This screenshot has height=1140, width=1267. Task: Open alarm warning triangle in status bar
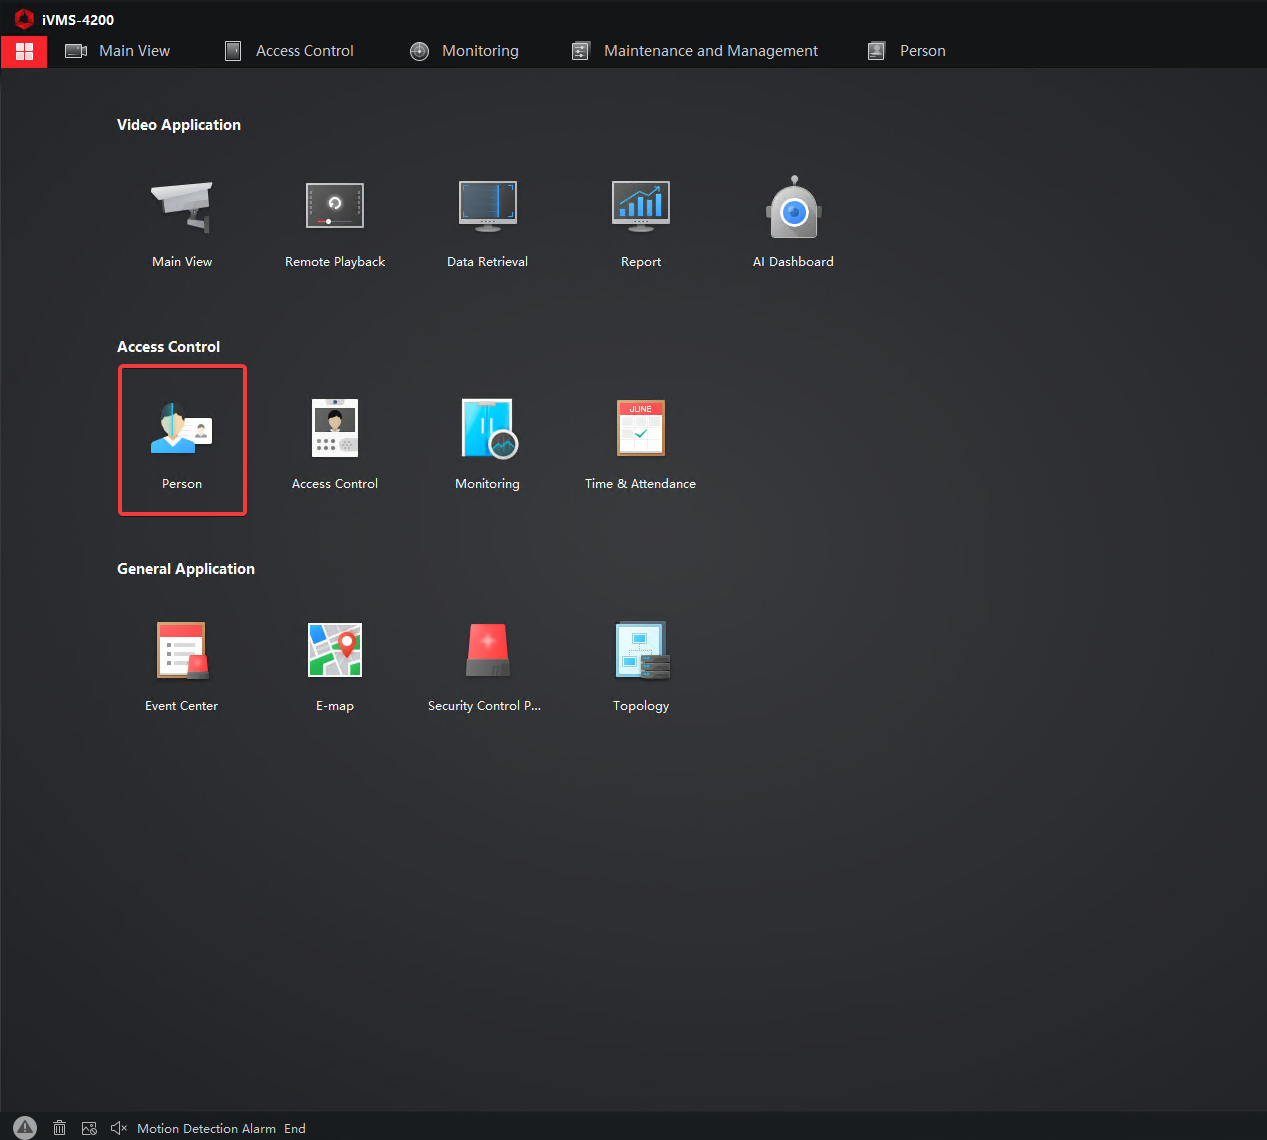(x=25, y=1128)
